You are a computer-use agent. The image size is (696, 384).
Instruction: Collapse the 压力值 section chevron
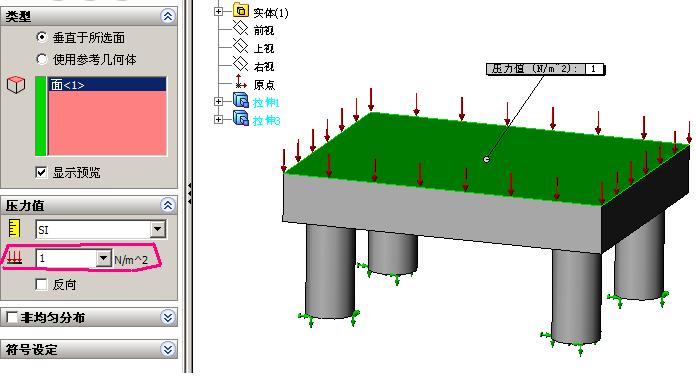click(x=168, y=205)
